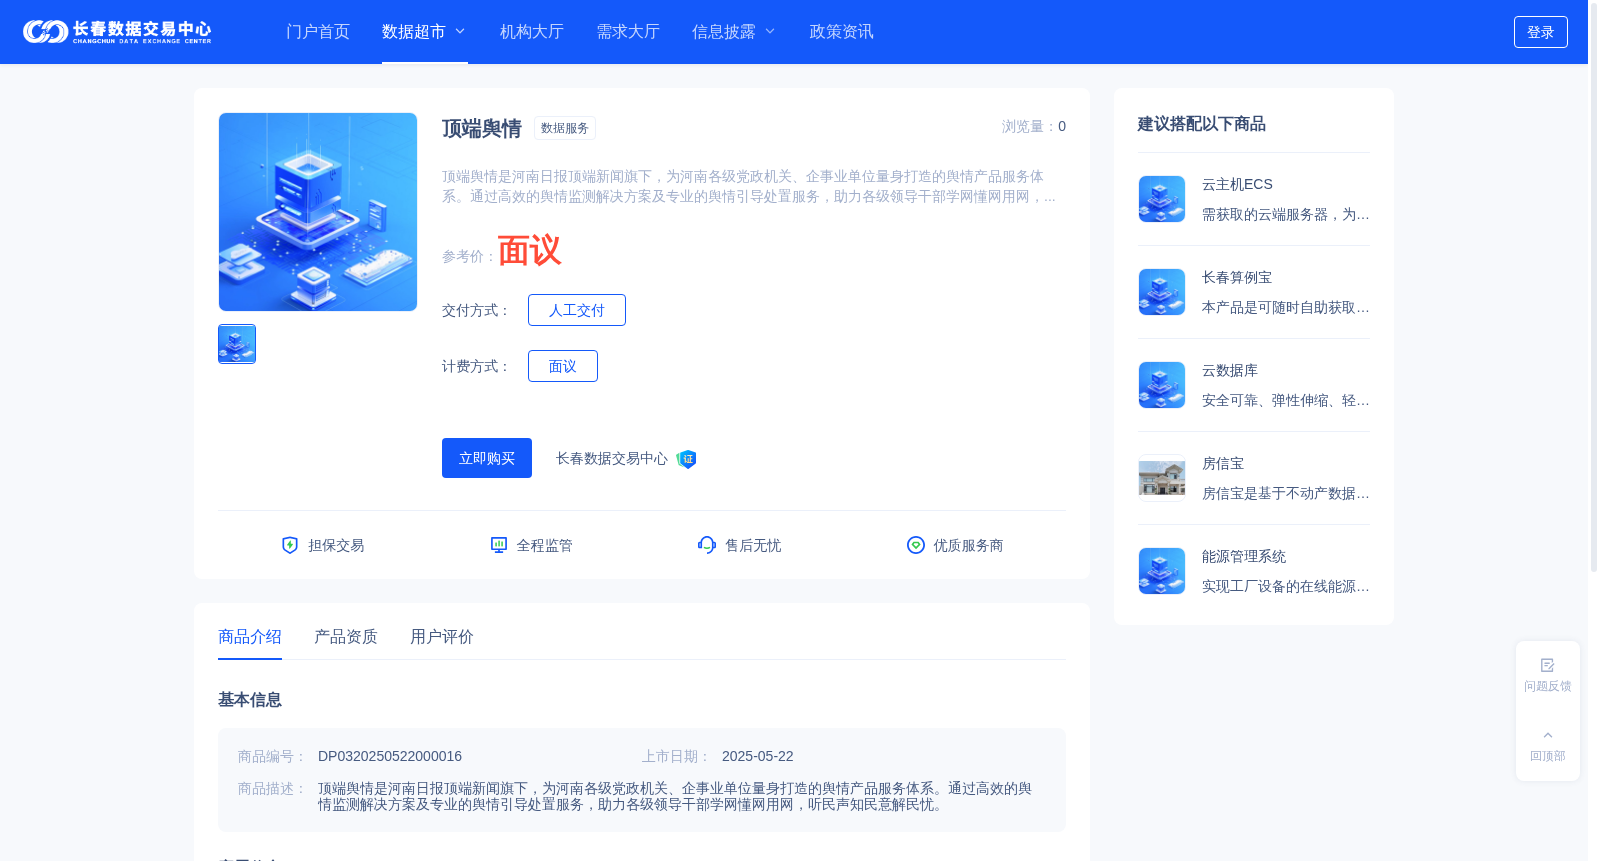The width and height of the screenshot is (1600, 861).
Task: Click product number DP0320250522000016
Action: point(390,756)
